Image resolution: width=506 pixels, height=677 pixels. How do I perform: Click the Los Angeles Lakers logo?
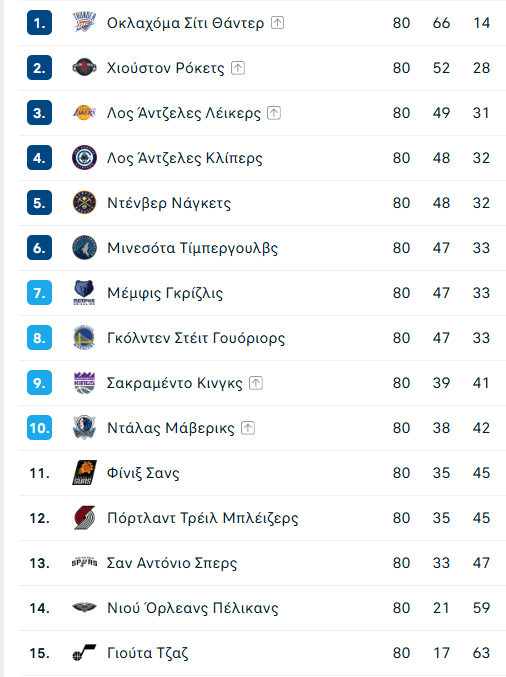click(x=84, y=113)
